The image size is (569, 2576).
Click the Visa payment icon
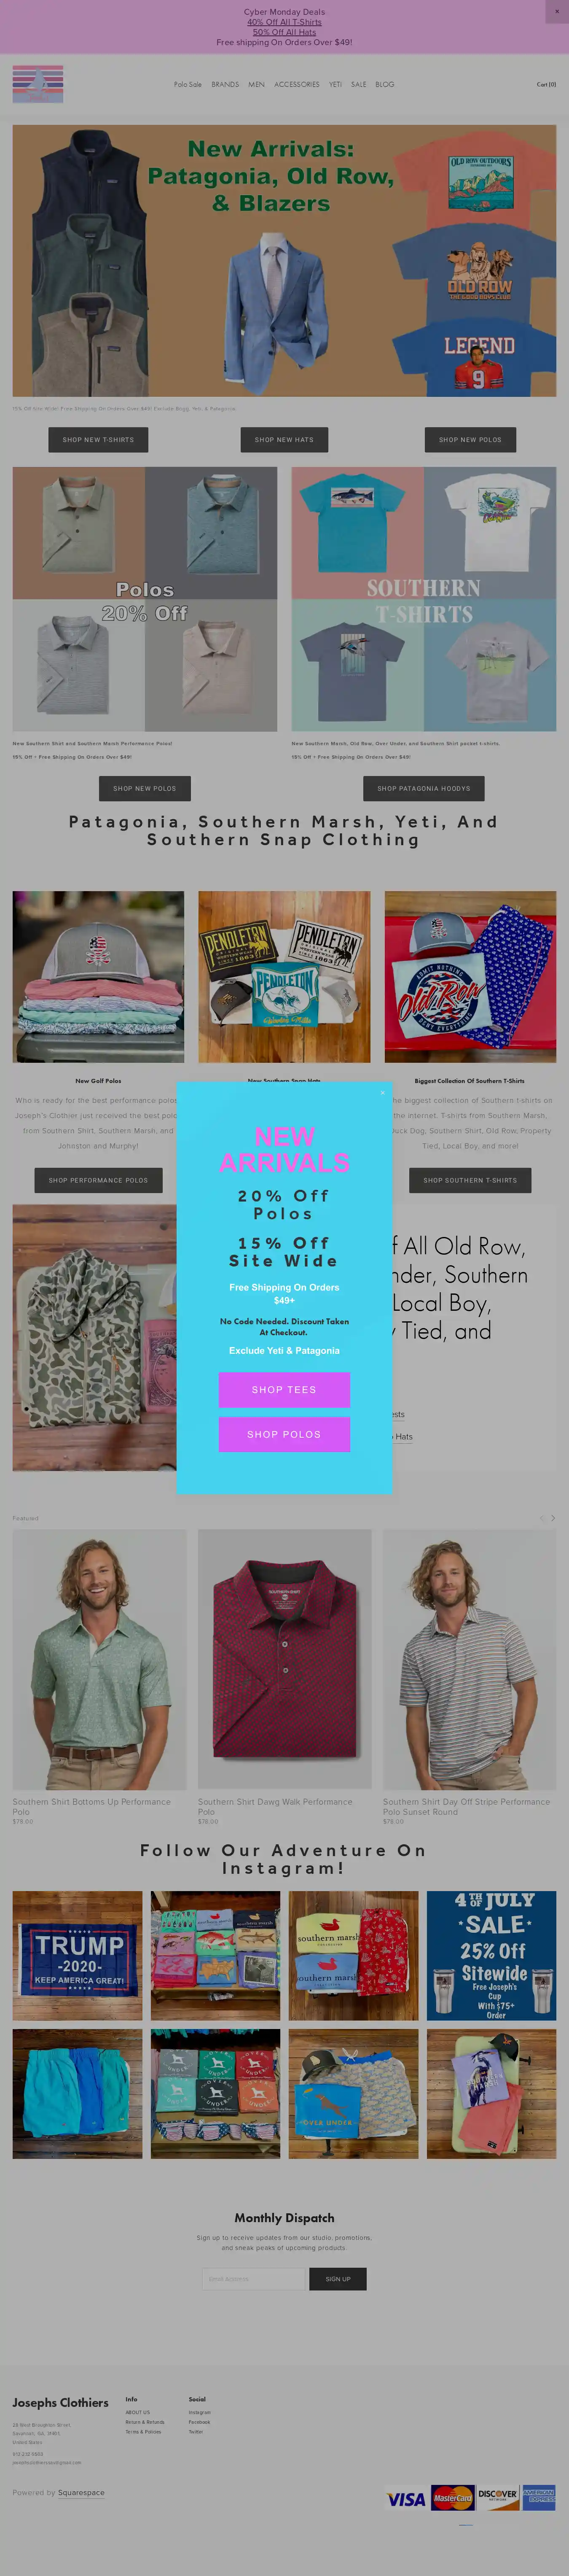[x=406, y=2499]
